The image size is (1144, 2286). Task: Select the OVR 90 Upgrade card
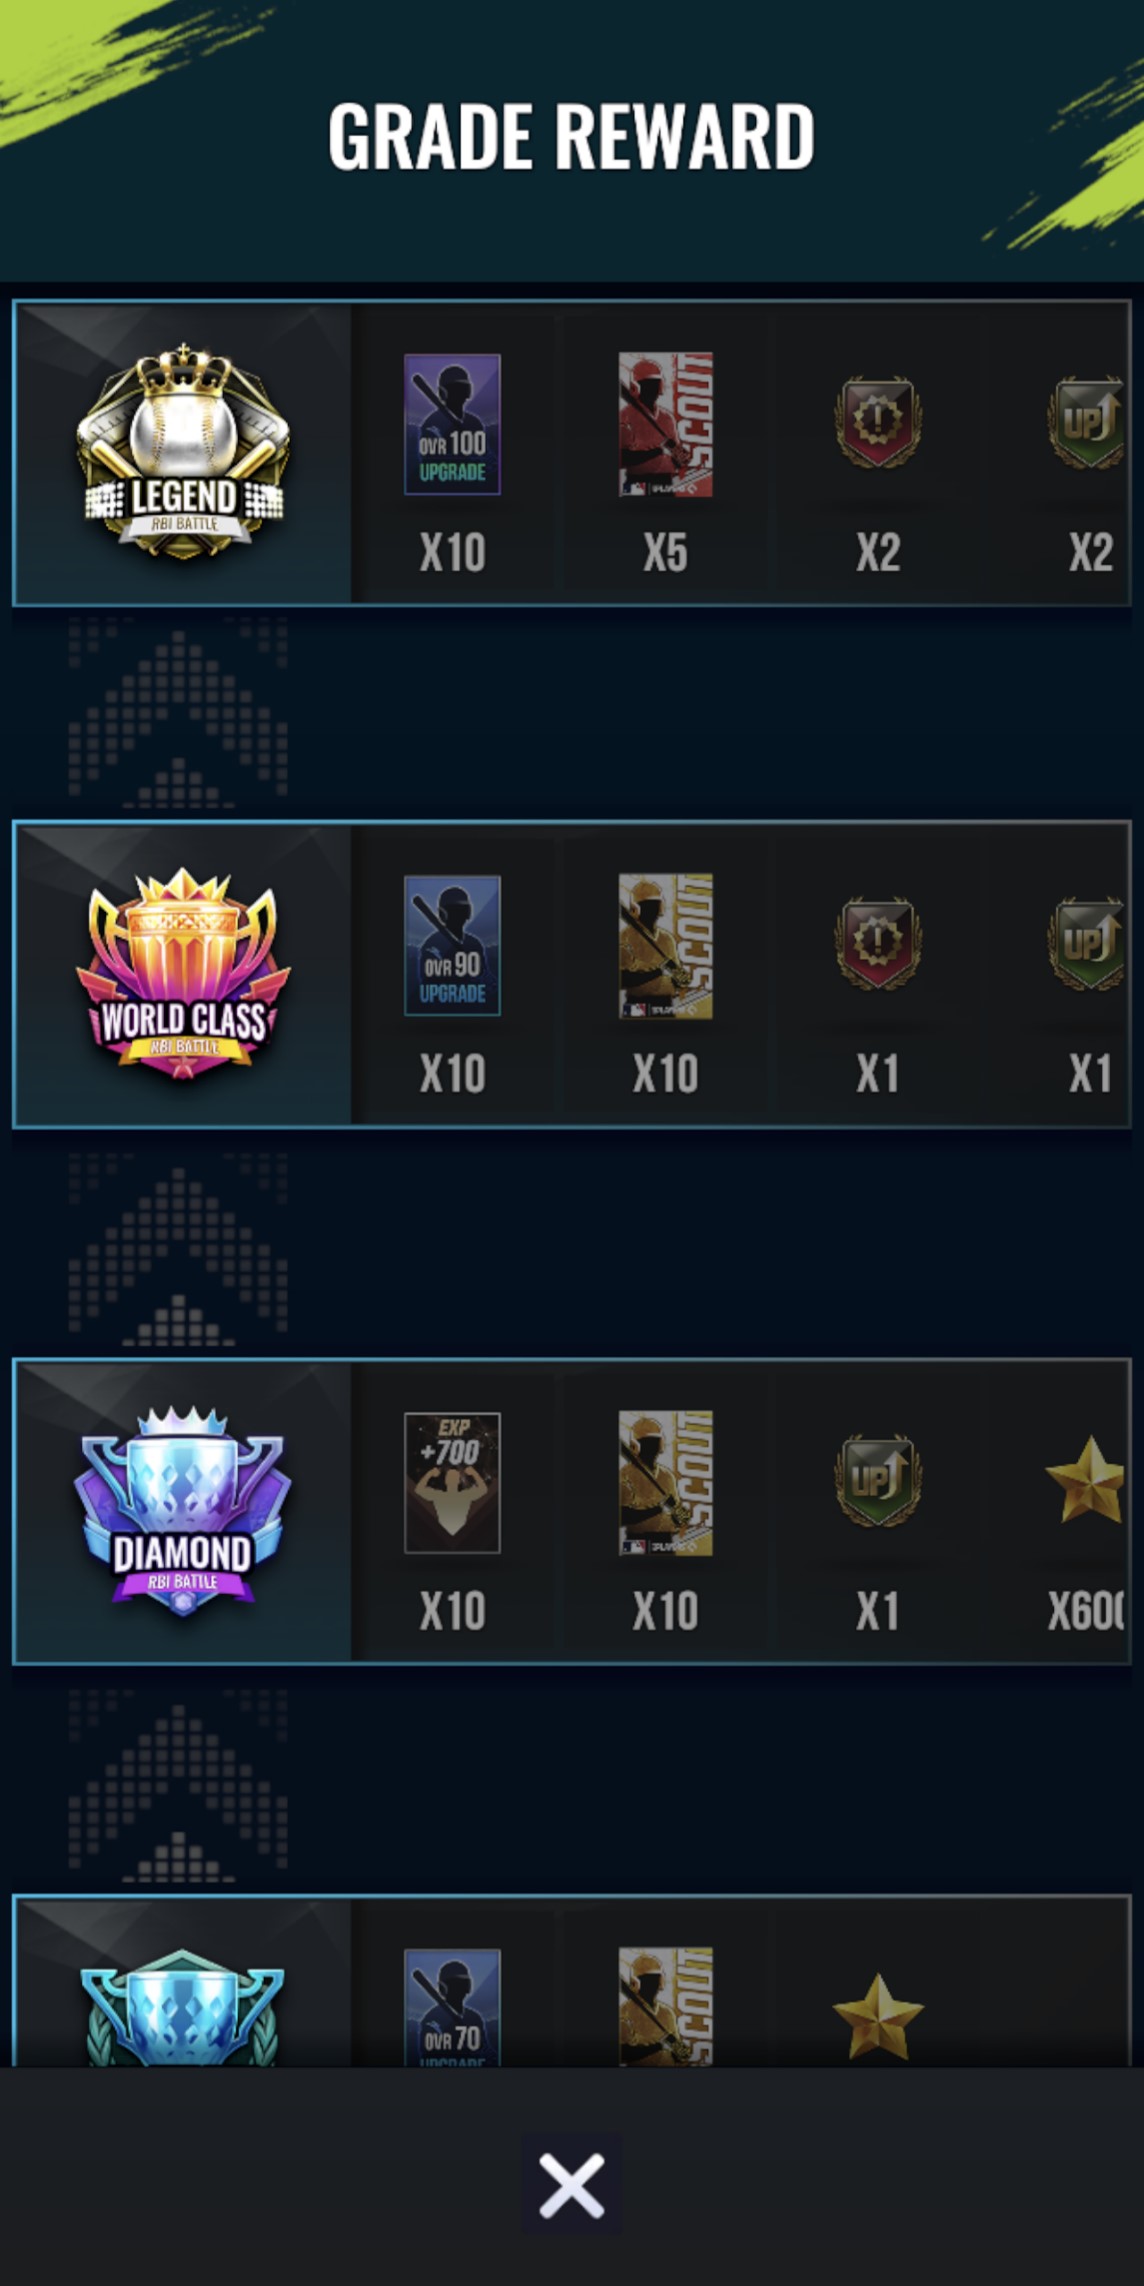(452, 945)
